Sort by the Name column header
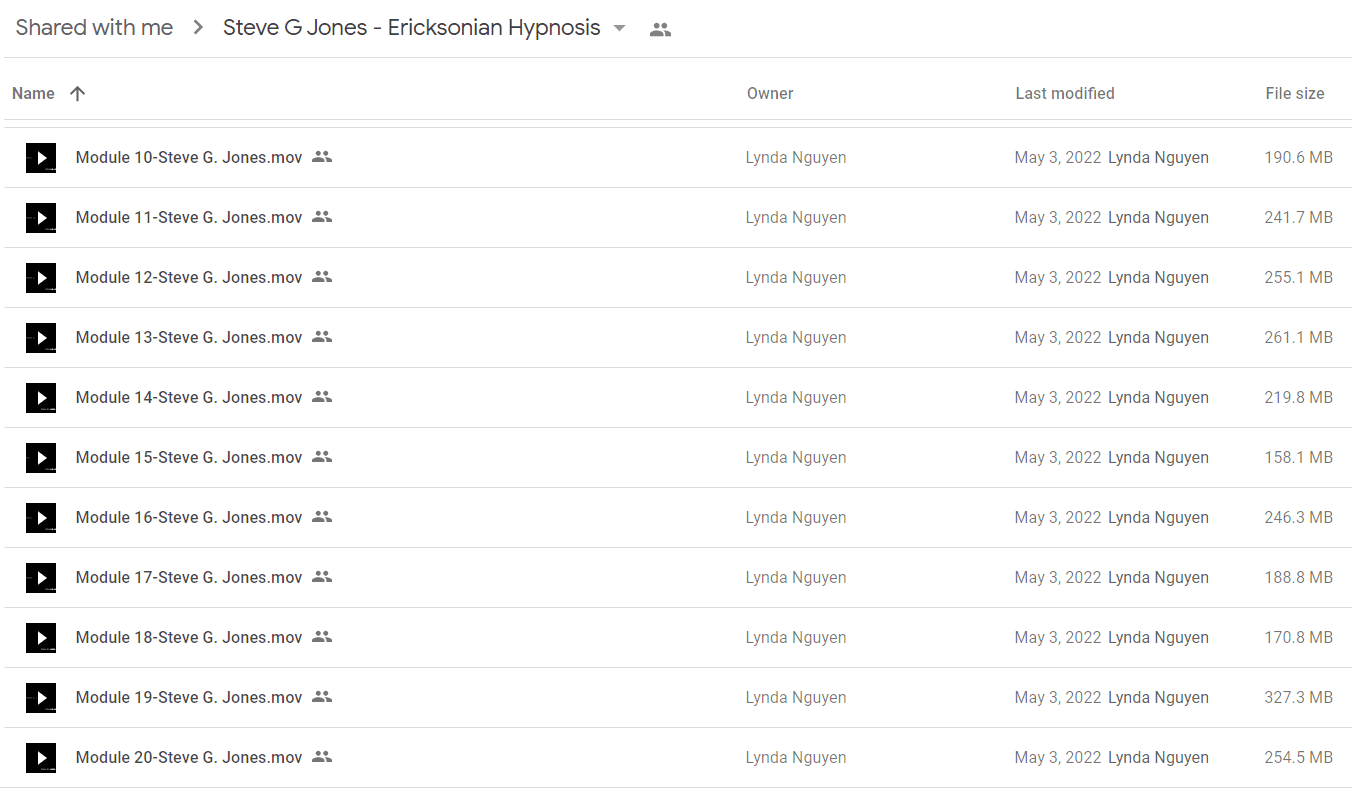This screenshot has height=788, width=1352. (x=33, y=93)
